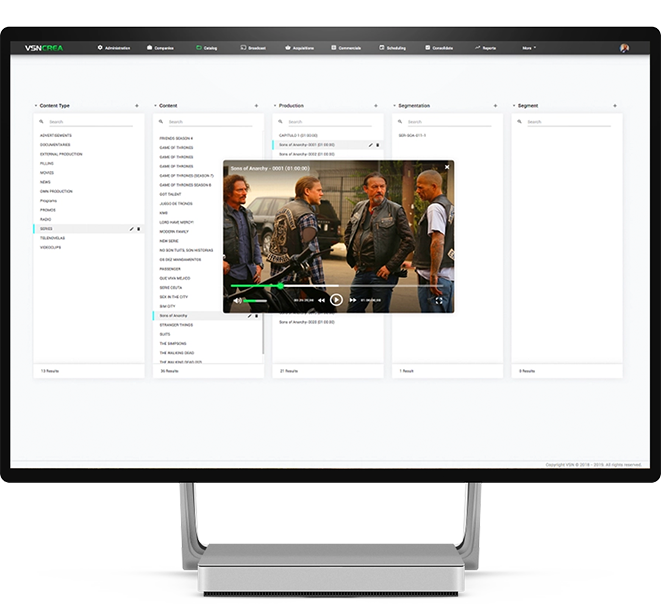Play the video preview
Viewport: 661px width, 604px height.
(x=336, y=300)
